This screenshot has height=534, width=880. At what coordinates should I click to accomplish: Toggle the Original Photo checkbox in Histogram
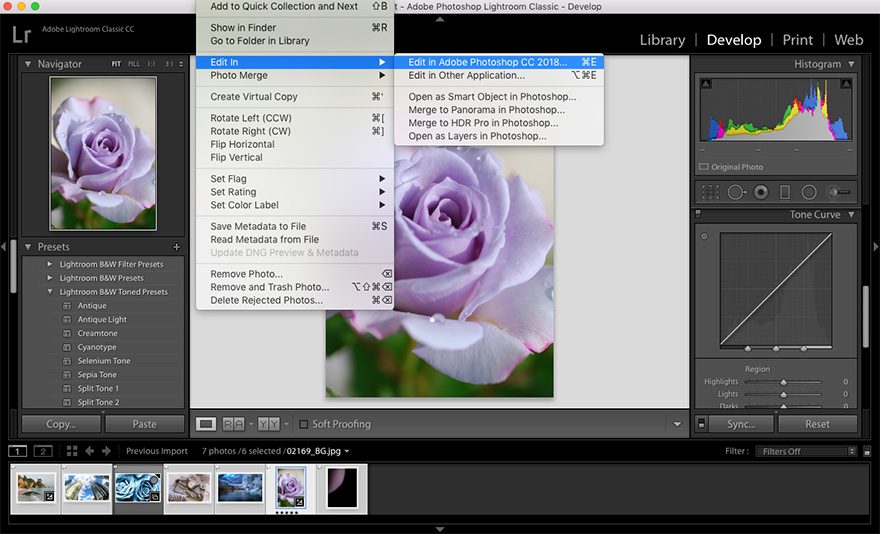click(x=704, y=167)
